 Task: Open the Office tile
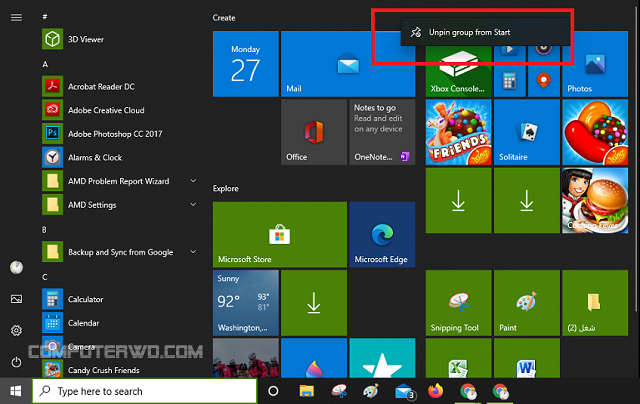(314, 132)
